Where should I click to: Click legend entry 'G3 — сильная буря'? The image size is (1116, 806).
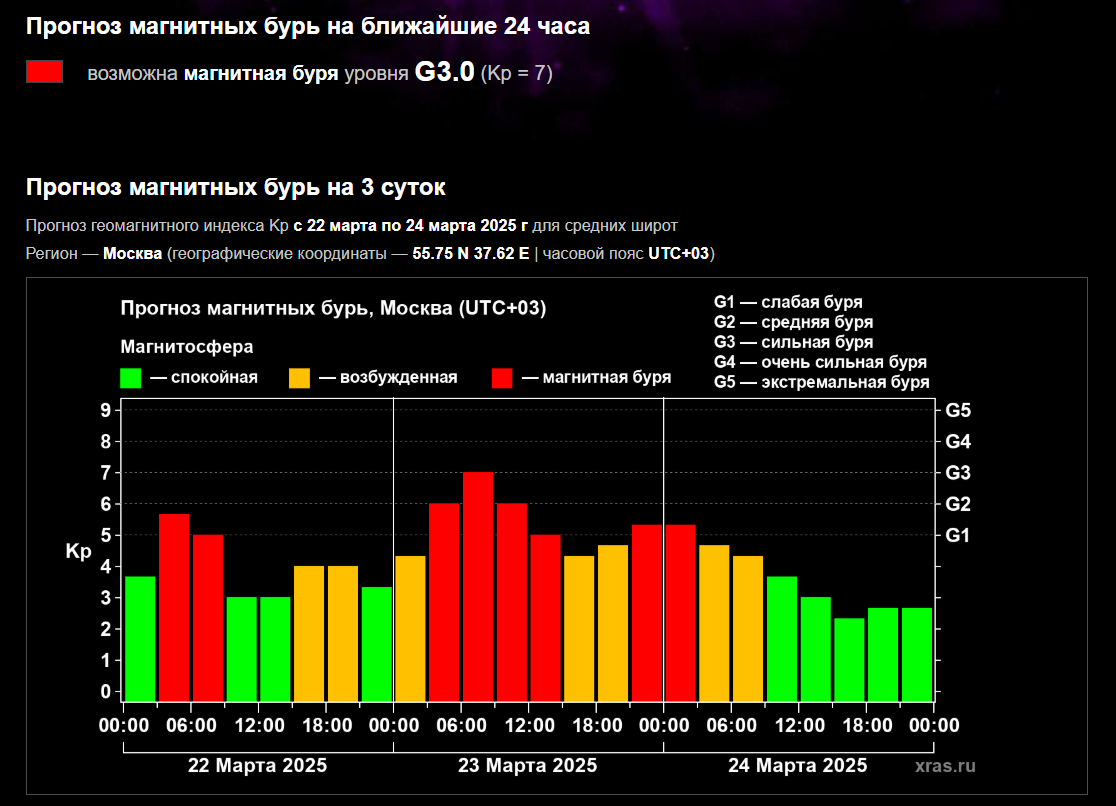pos(794,342)
